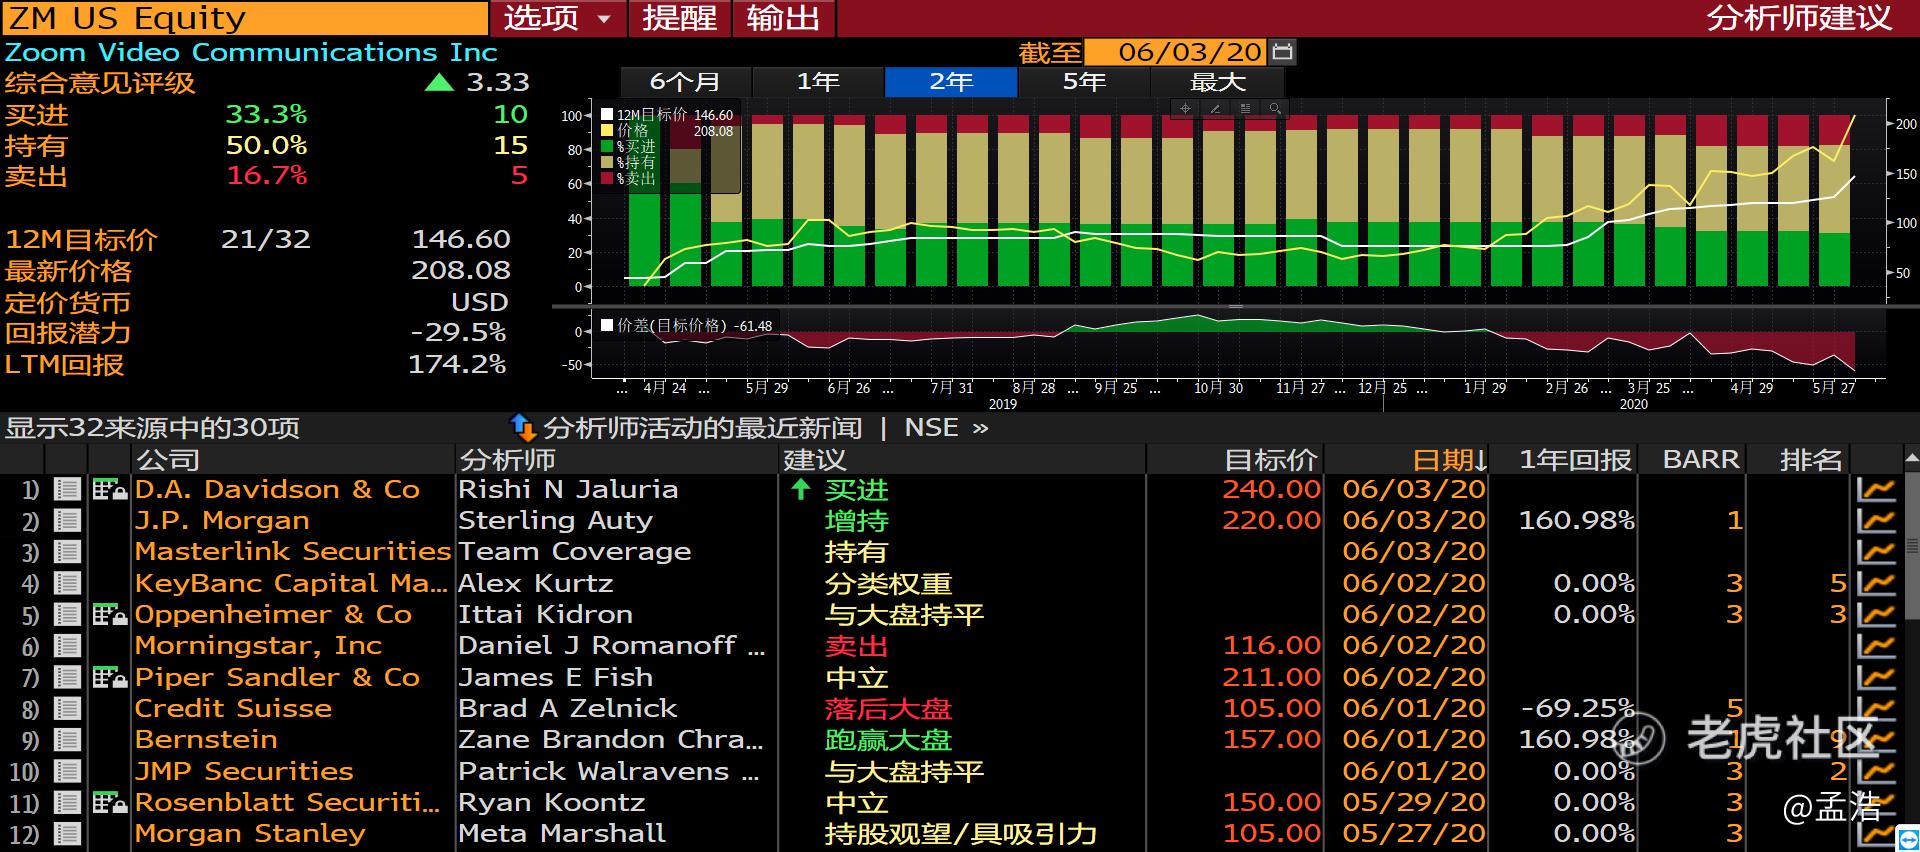This screenshot has height=852, width=1920.
Task: Edit the as-of date field 06/03/20
Action: [1177, 52]
